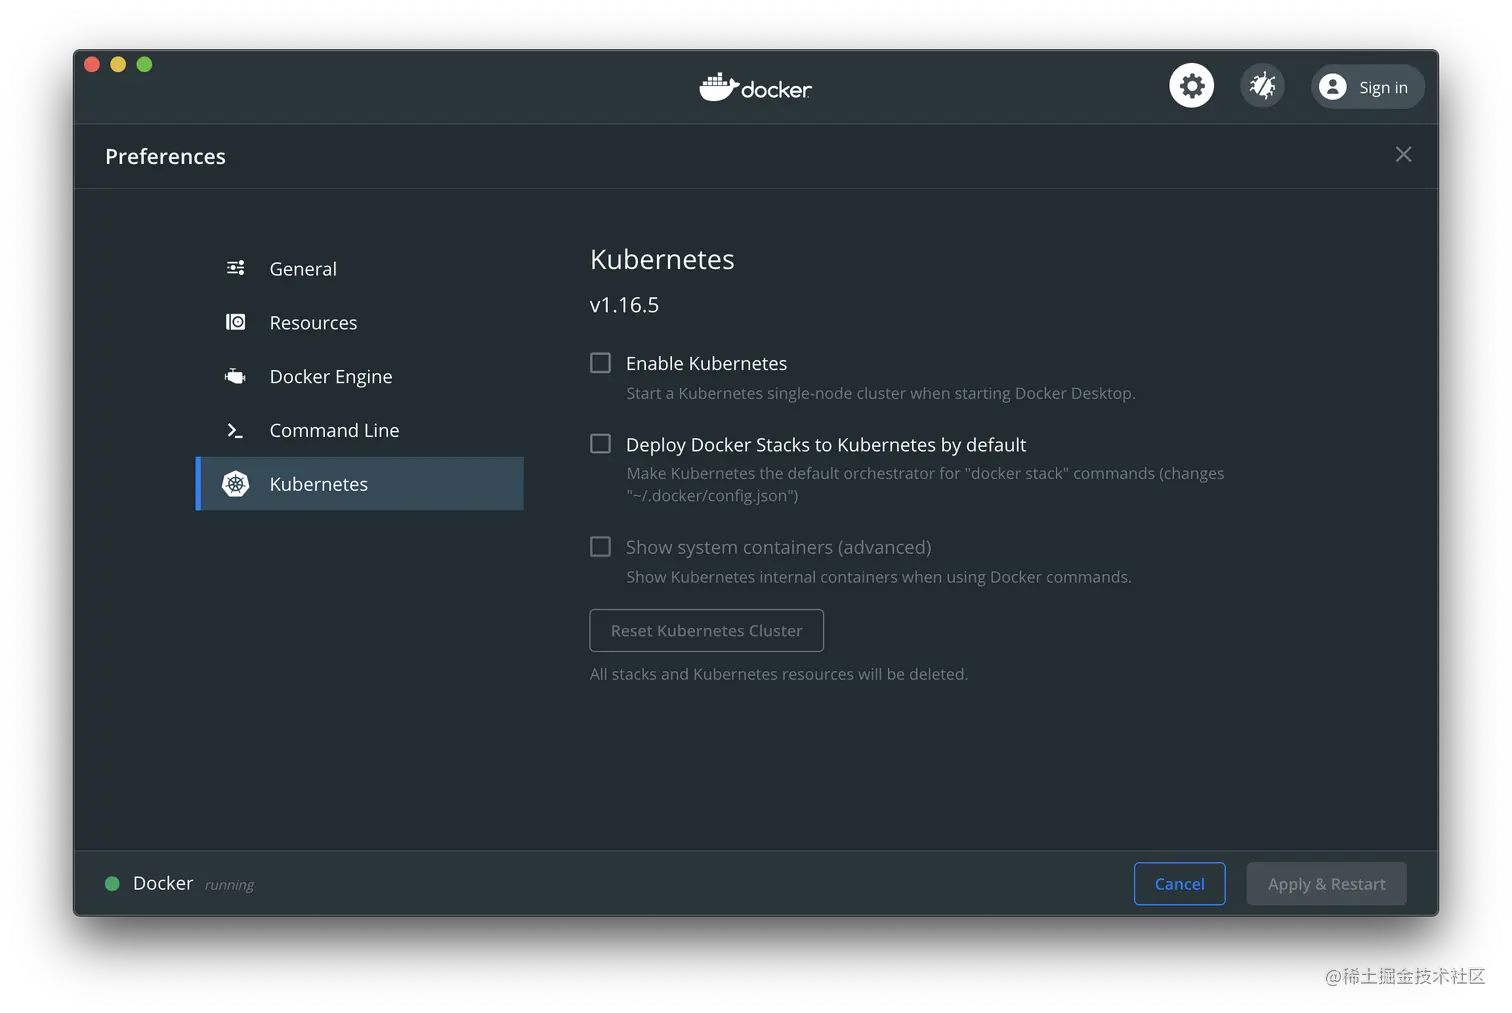Cancel the preference changes

pyautogui.click(x=1180, y=884)
